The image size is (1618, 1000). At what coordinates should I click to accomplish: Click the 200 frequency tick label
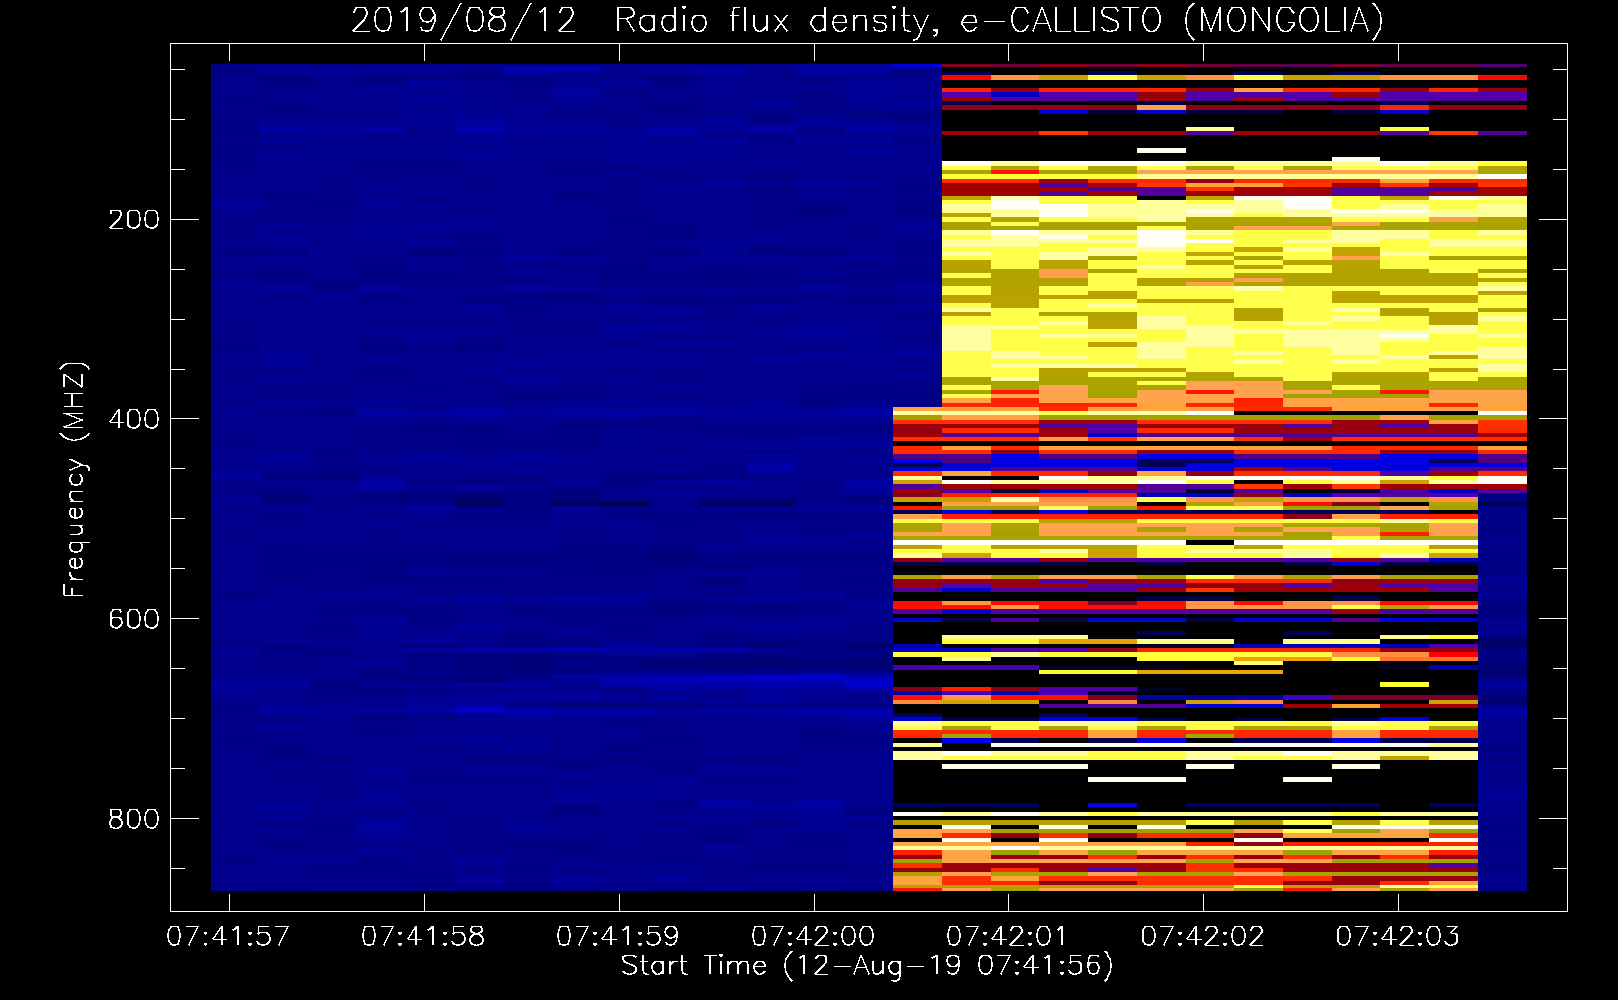pyautogui.click(x=134, y=220)
